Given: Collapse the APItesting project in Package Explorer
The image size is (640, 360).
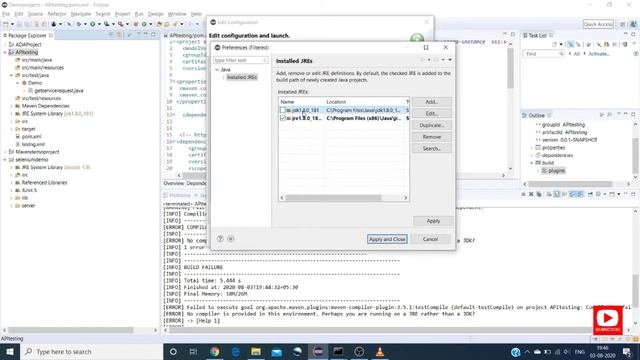Looking at the screenshot, I should (x=5, y=52).
